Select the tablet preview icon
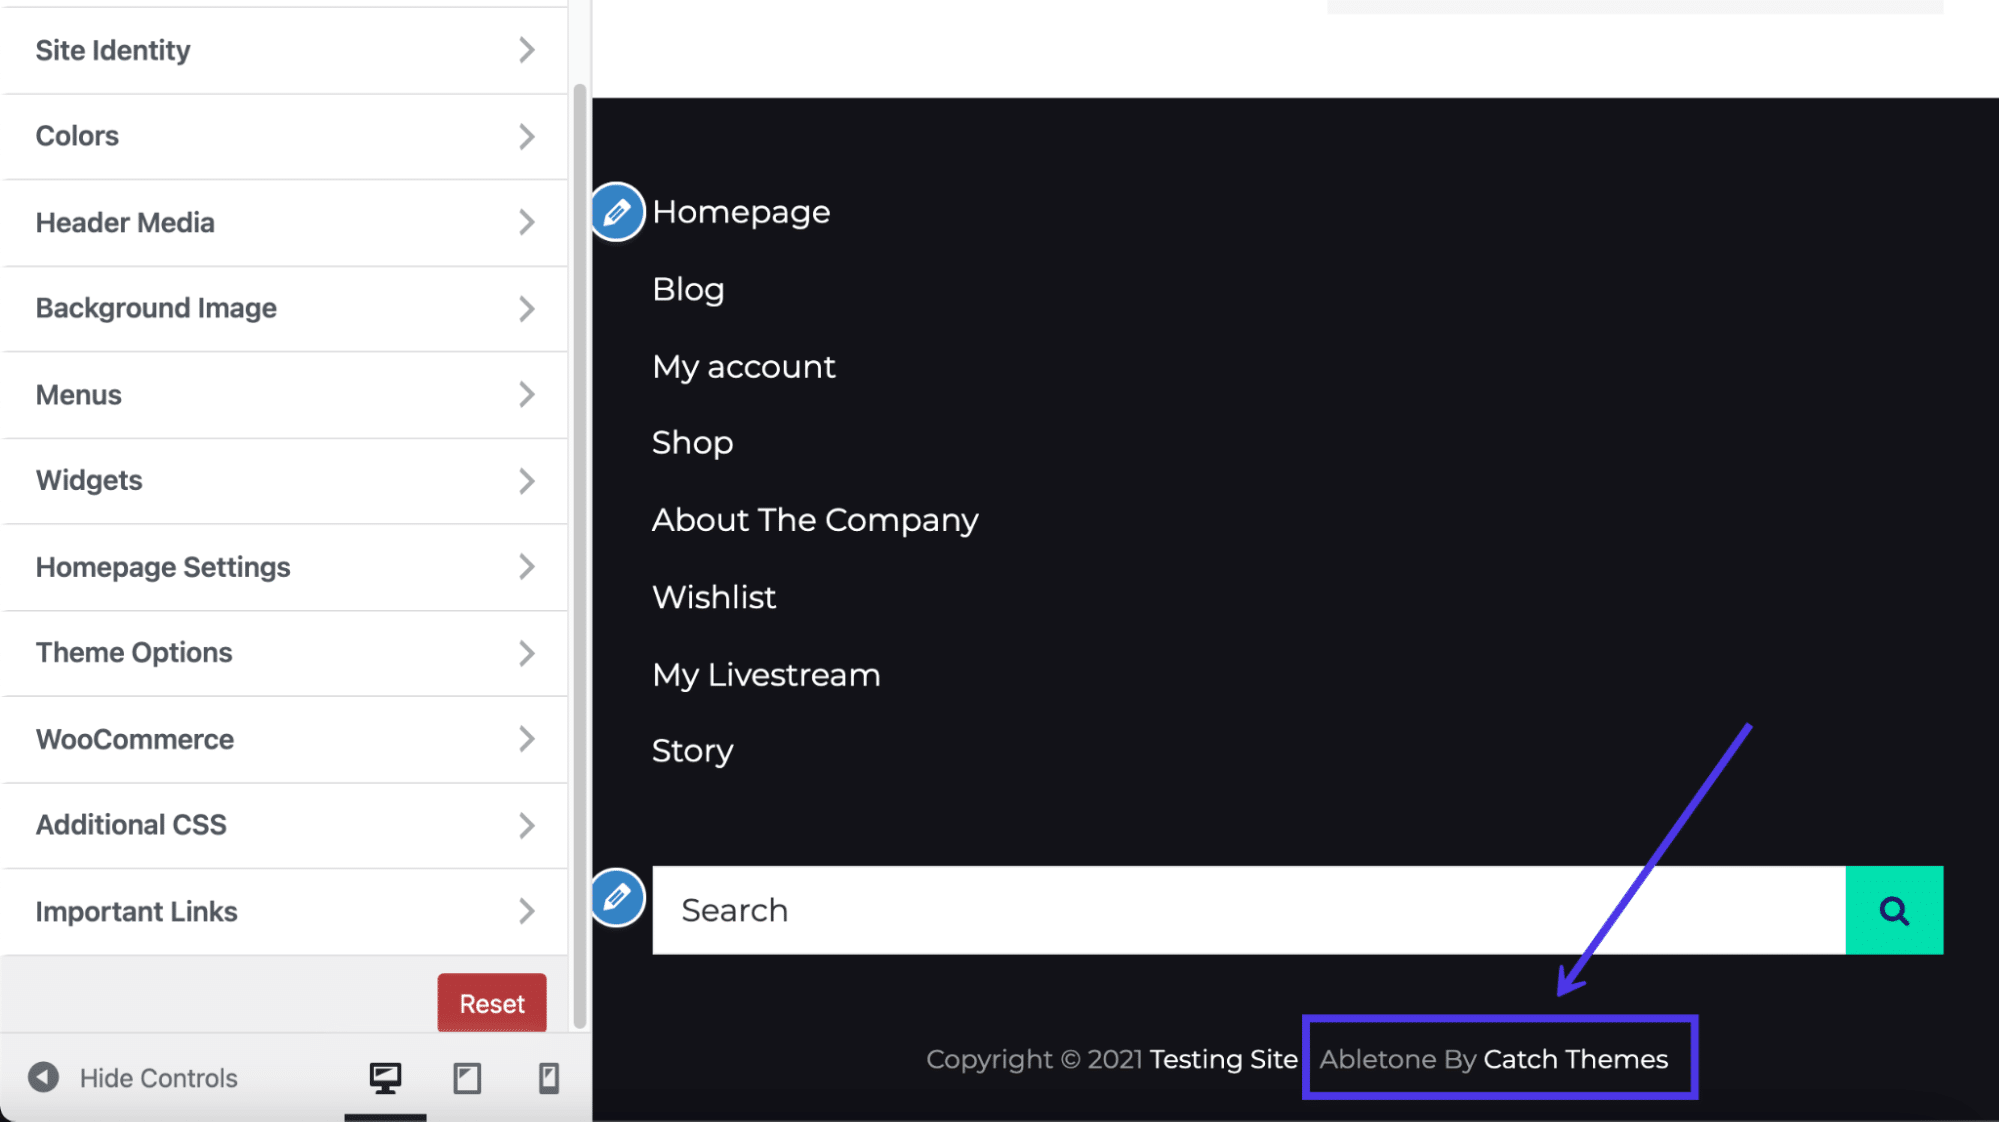Screen dimensions: 1999x1122 pos(465,1078)
